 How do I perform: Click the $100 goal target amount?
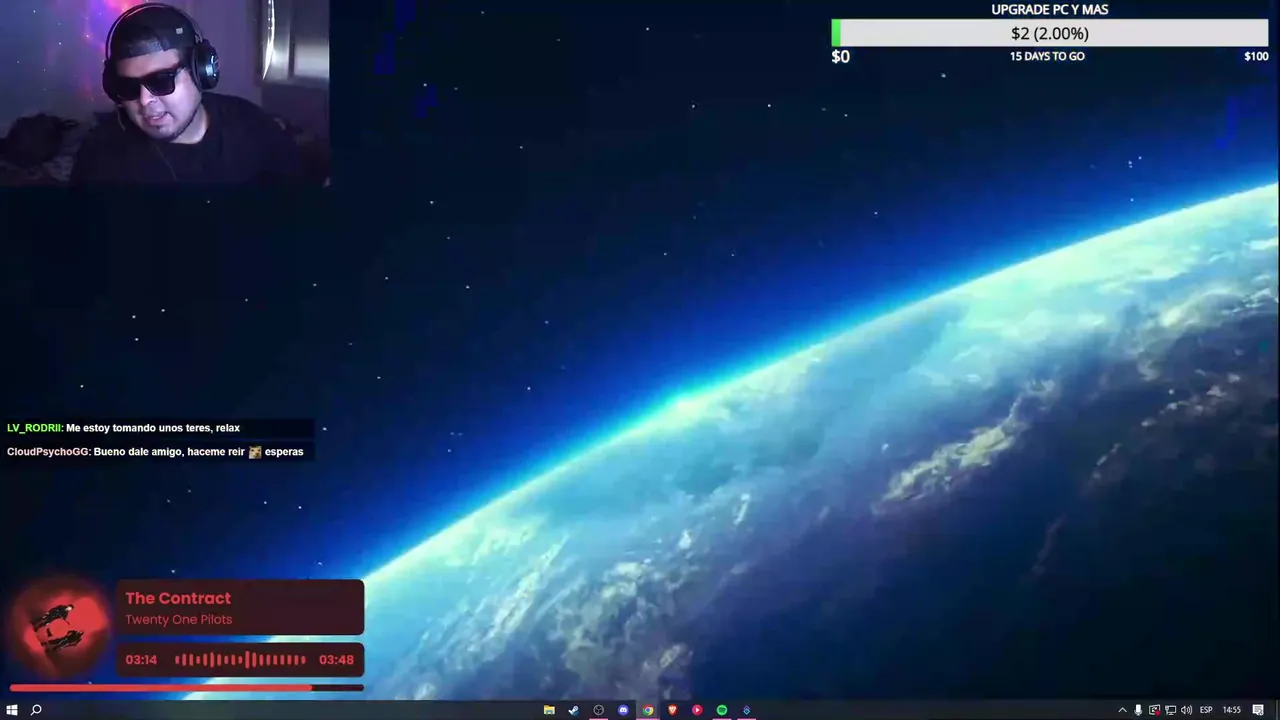pyautogui.click(x=1256, y=56)
